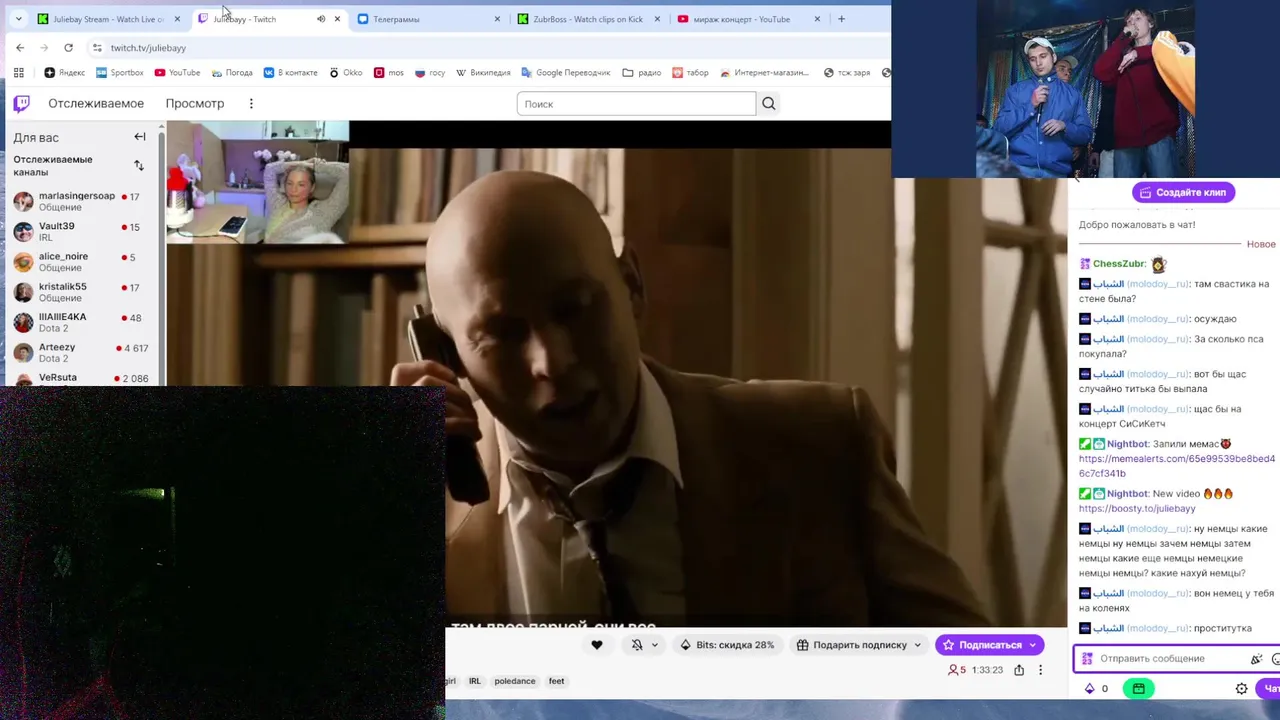
Task: Open a new browser tab
Action: 841,19
